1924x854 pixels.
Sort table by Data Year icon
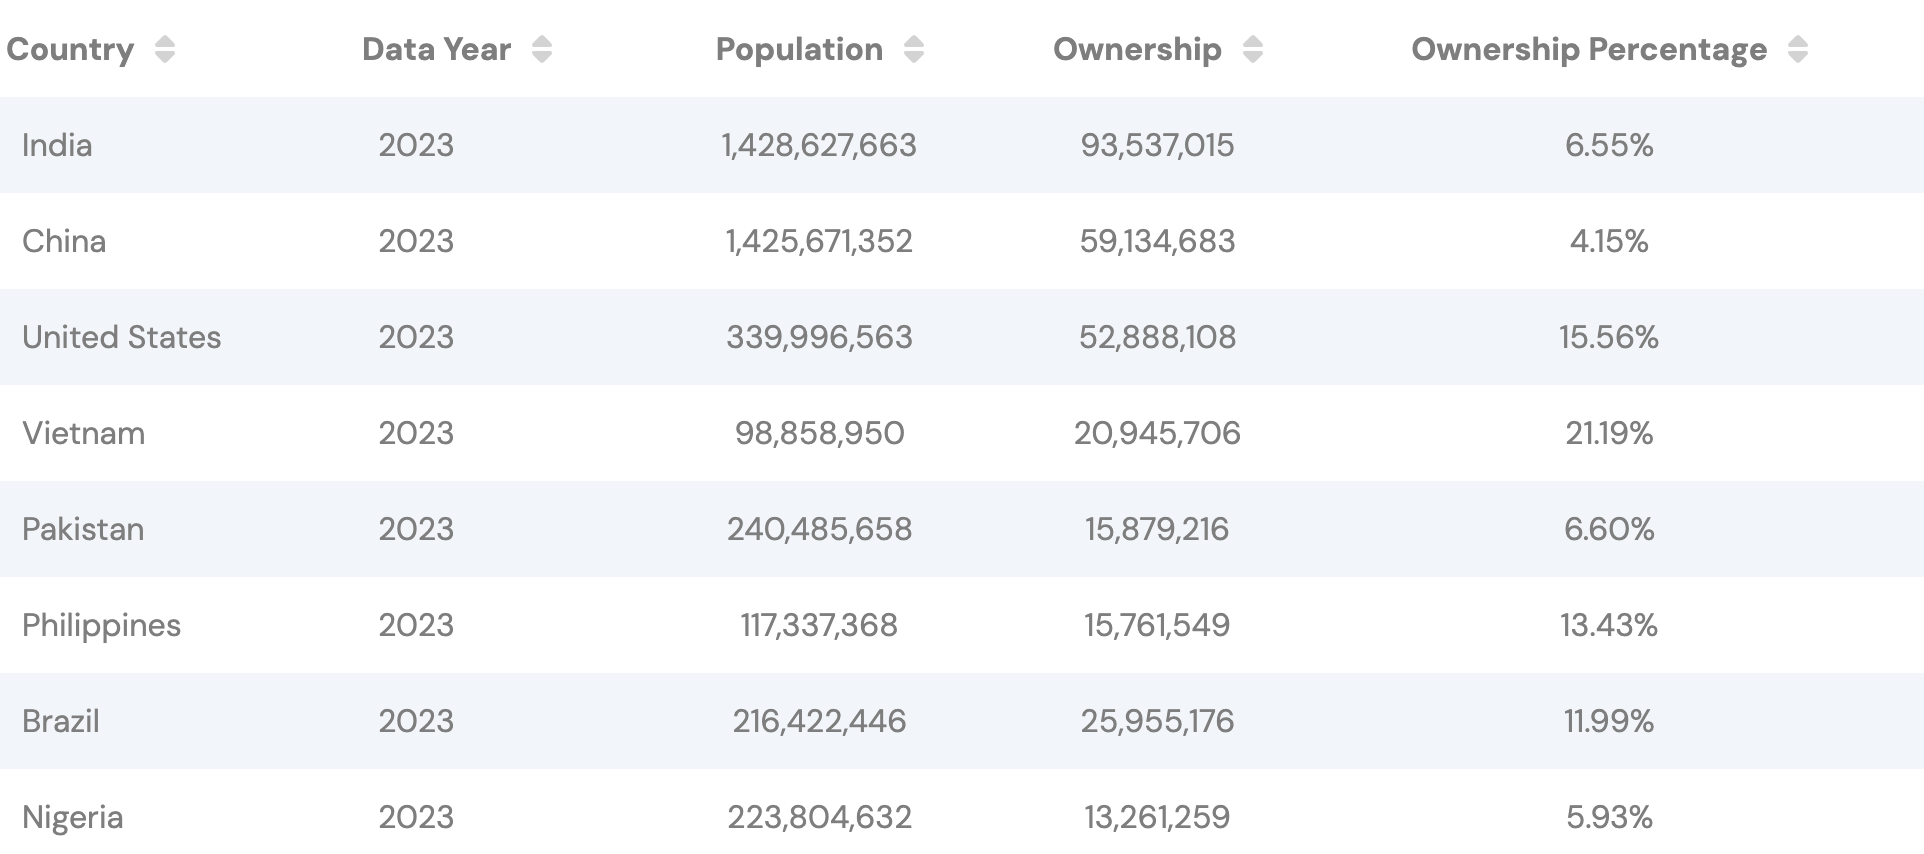542,50
